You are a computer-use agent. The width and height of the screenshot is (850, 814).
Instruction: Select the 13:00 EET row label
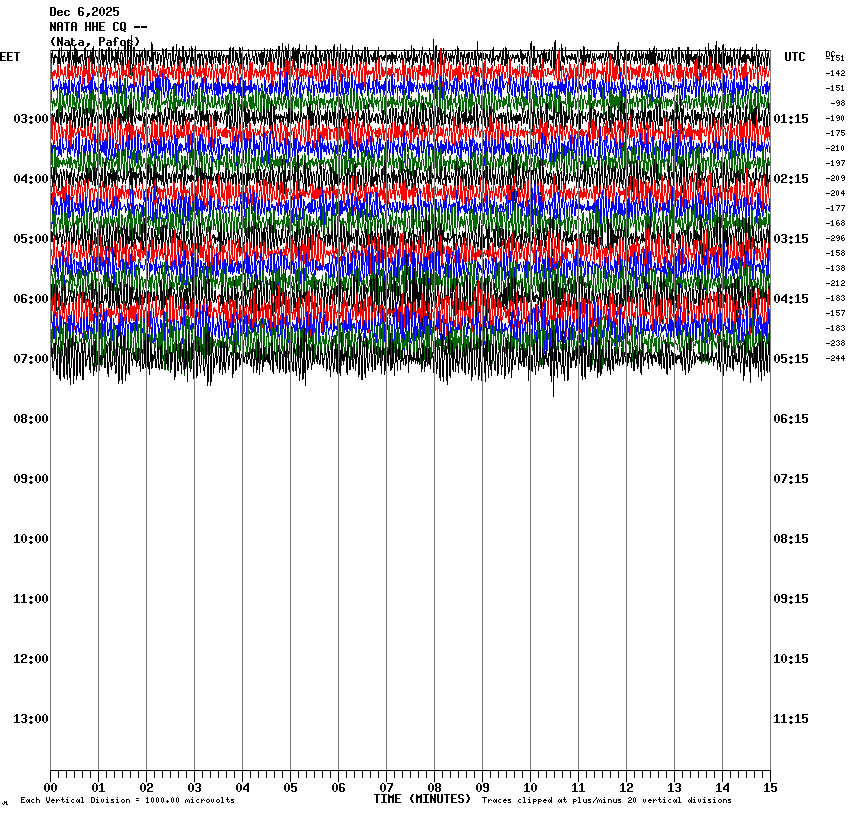click(30, 719)
